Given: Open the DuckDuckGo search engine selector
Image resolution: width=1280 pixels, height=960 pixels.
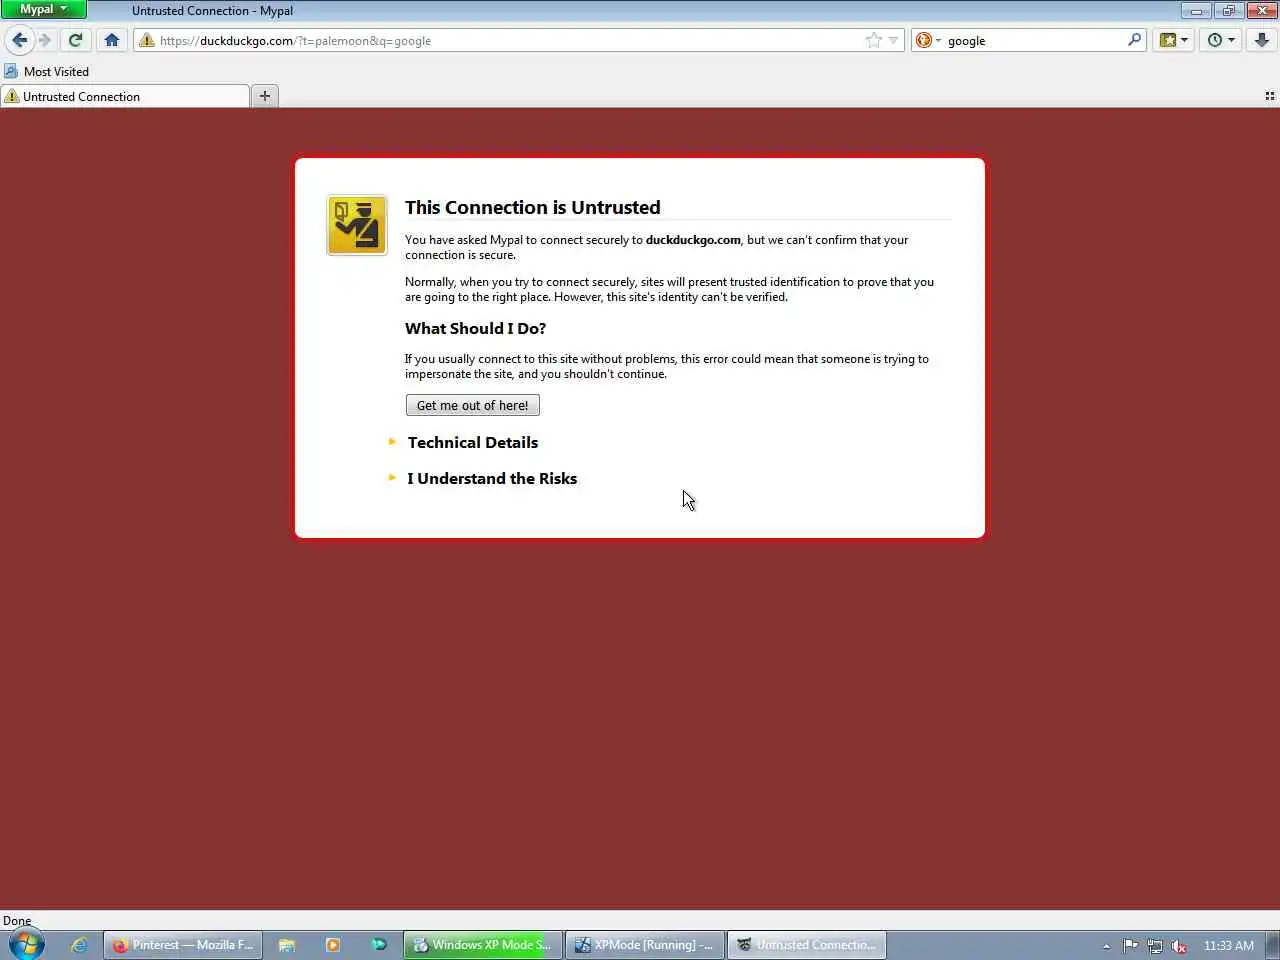Looking at the screenshot, I should (928, 40).
